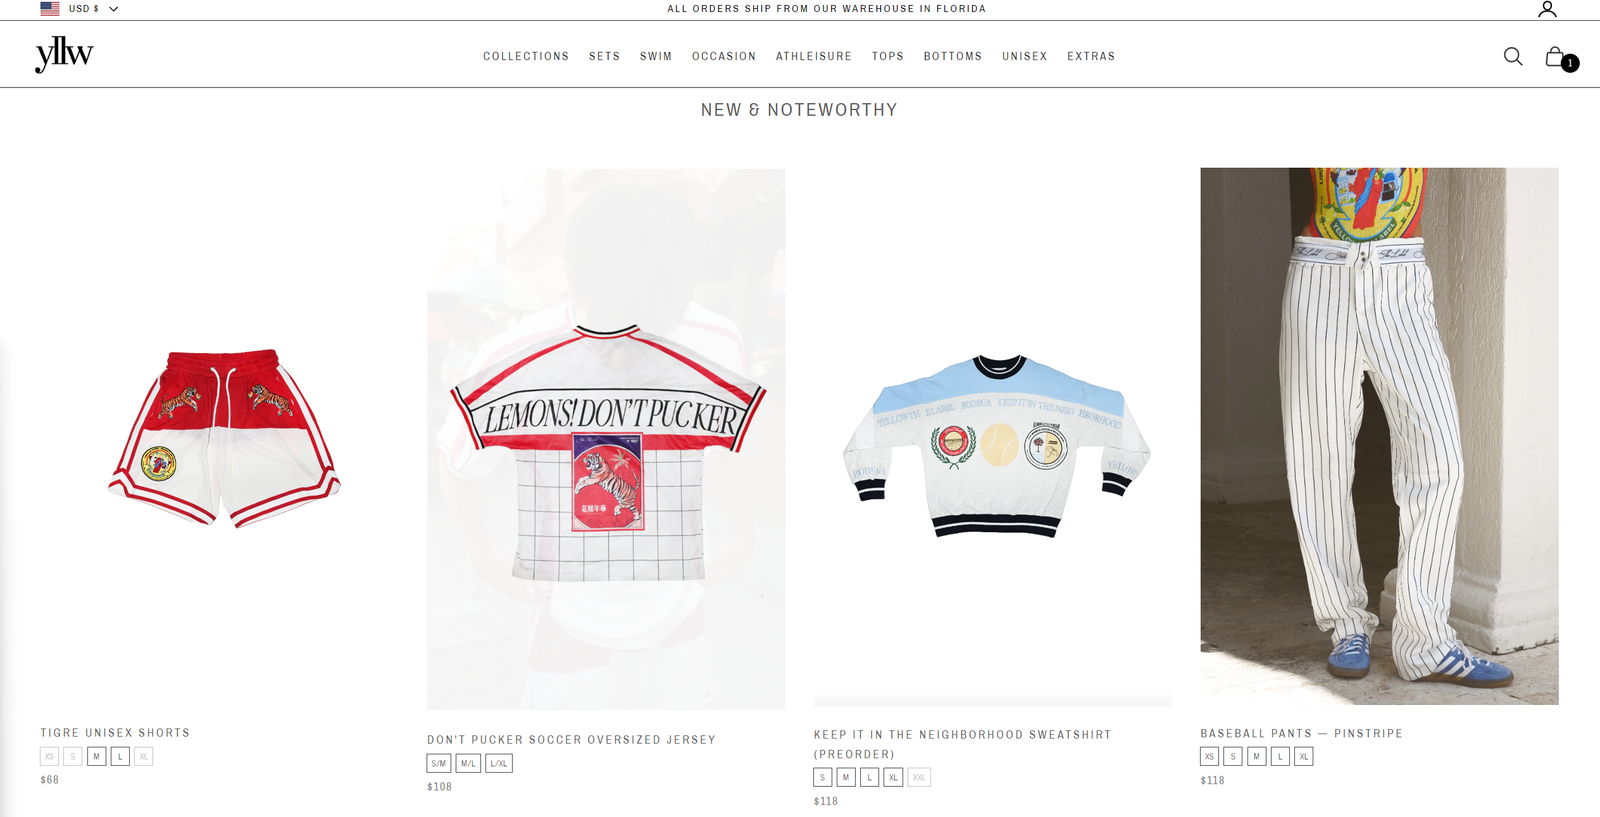Open the Lemons Don't Pucker jersey image
Viewport: 1600px width, 817px height.
pyautogui.click(x=606, y=439)
